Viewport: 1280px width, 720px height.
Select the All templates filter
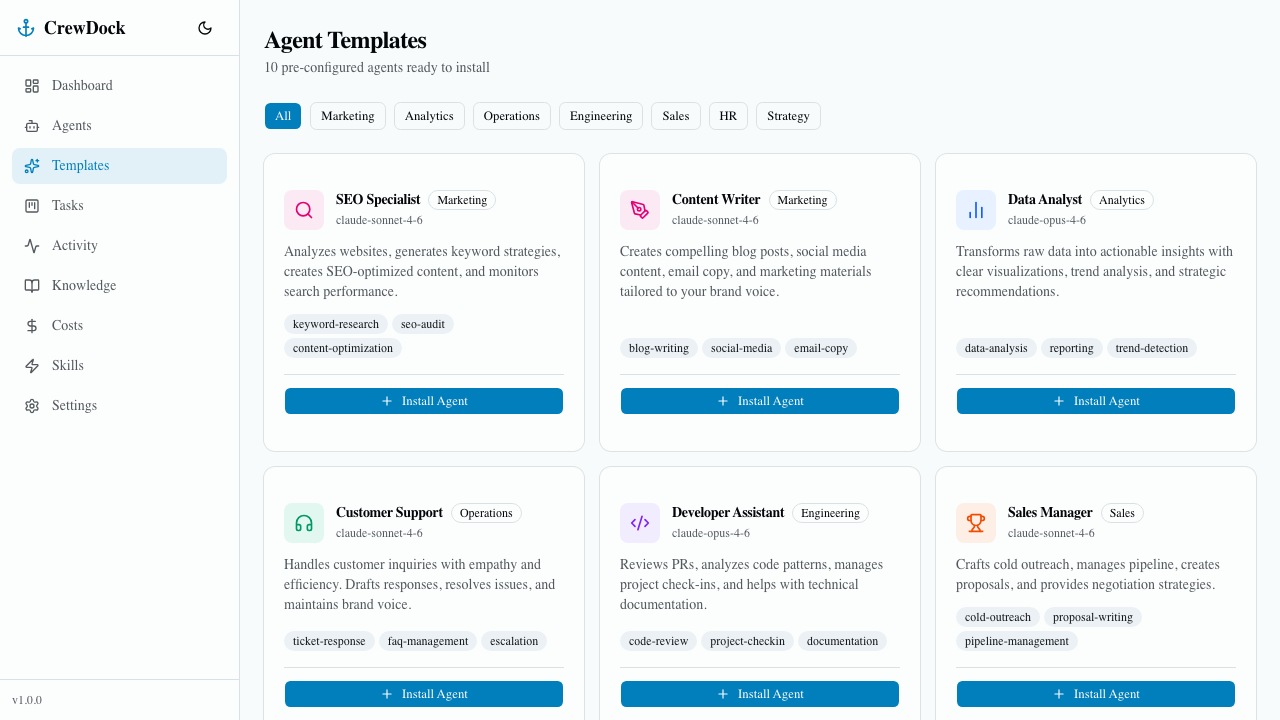point(283,116)
